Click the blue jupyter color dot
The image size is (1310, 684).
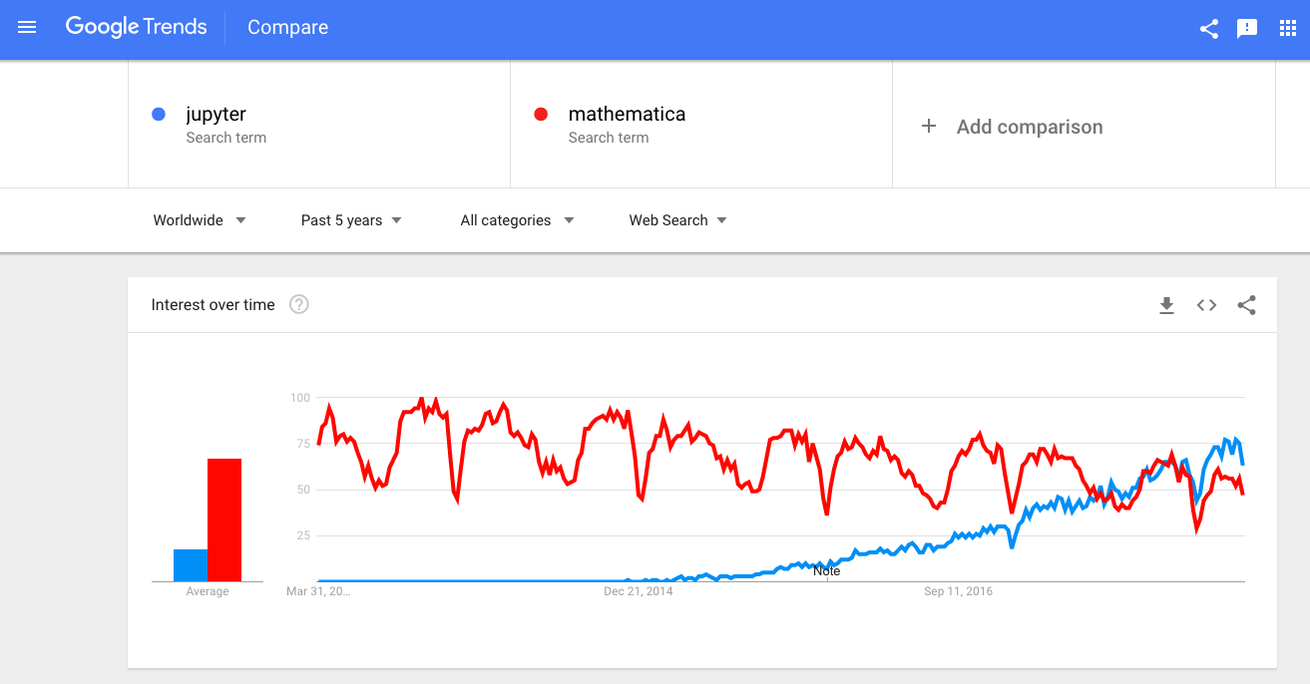[x=158, y=114]
